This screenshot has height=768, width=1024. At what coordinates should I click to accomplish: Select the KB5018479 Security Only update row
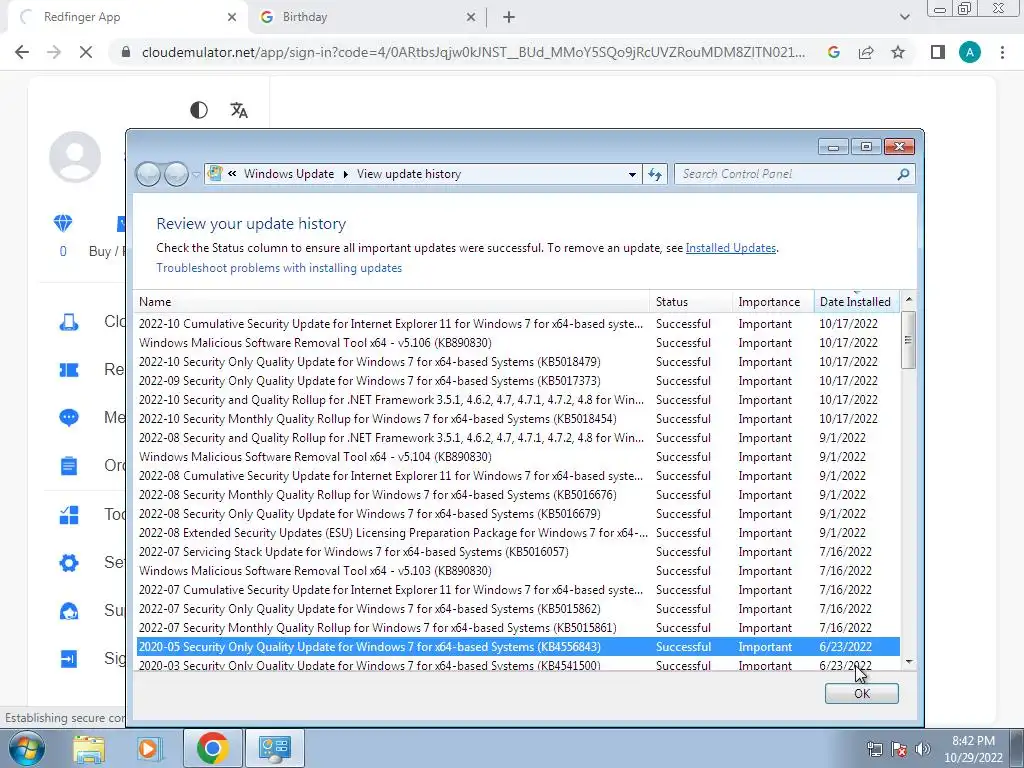[x=518, y=362]
